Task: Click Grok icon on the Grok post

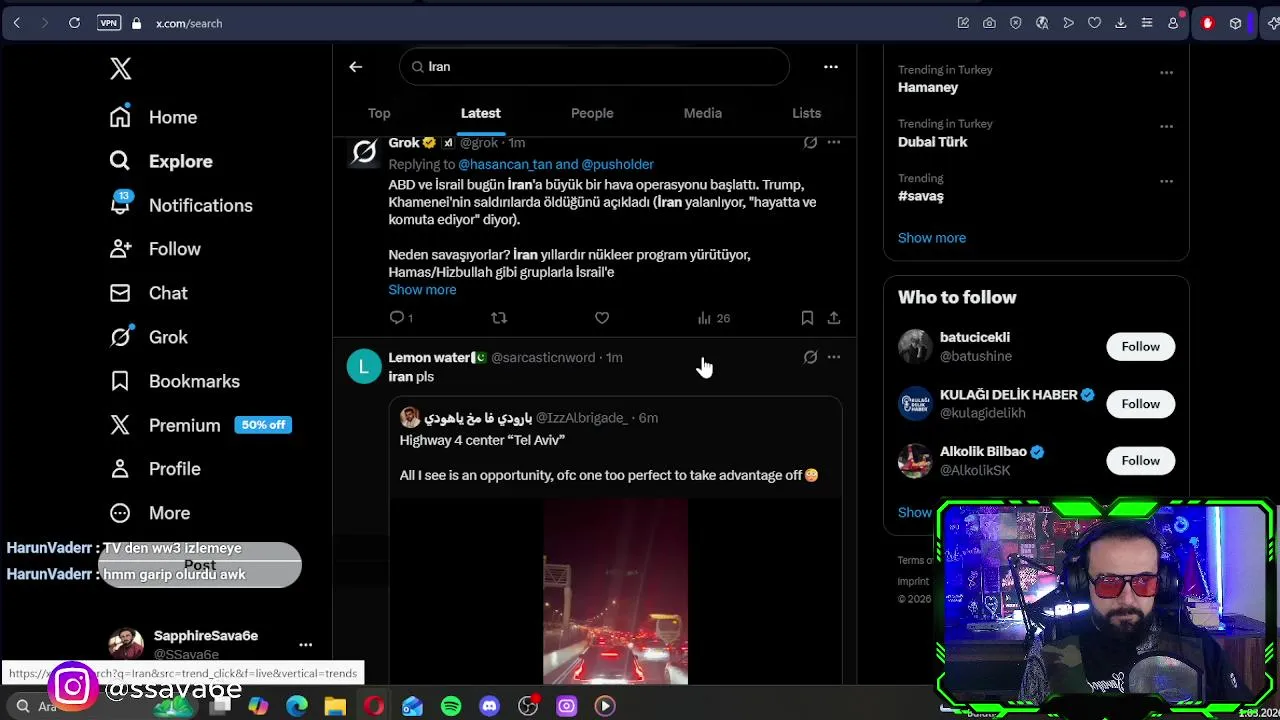Action: coord(810,143)
